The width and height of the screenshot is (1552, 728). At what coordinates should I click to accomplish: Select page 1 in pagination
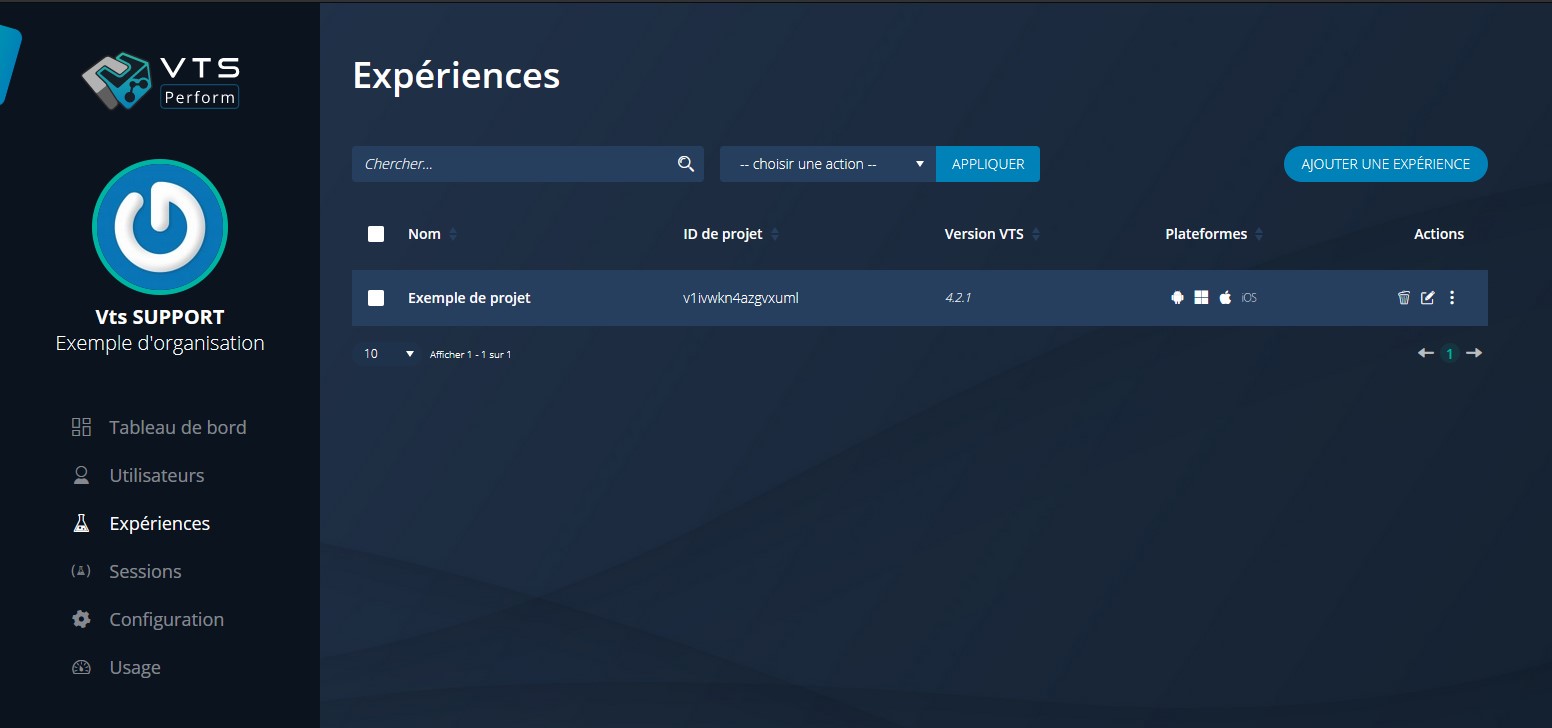click(x=1450, y=354)
